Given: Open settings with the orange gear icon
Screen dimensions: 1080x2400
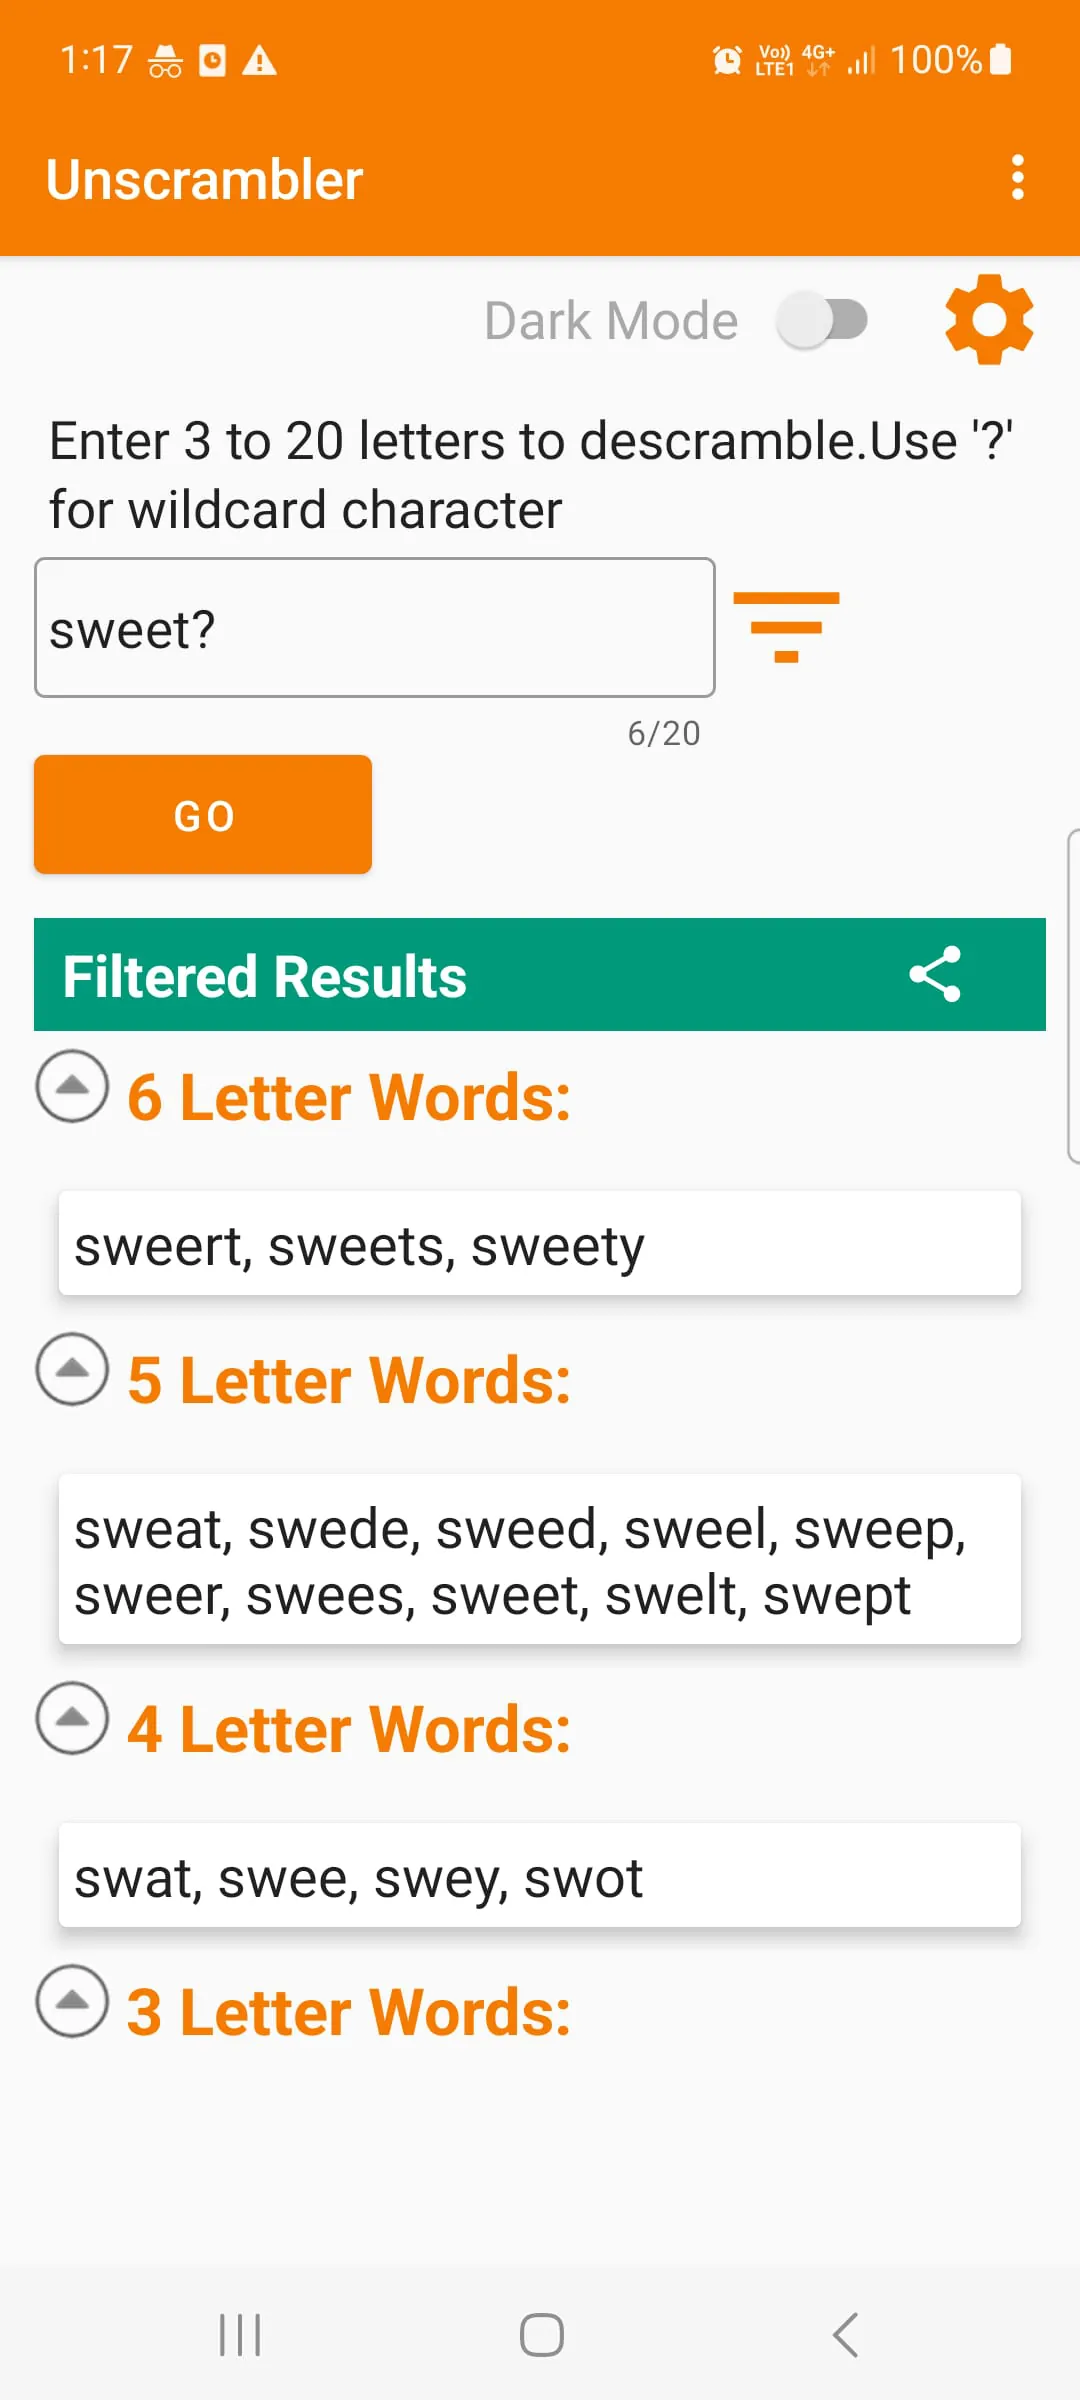Looking at the screenshot, I should click(x=989, y=320).
